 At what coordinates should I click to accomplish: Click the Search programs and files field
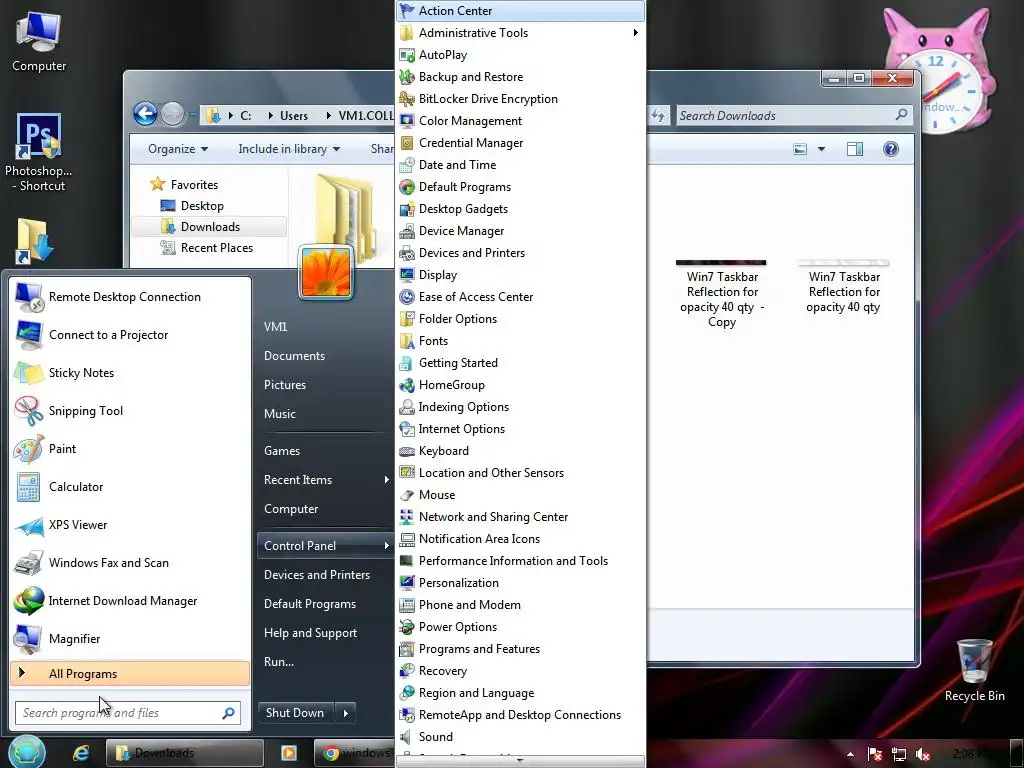click(127, 712)
